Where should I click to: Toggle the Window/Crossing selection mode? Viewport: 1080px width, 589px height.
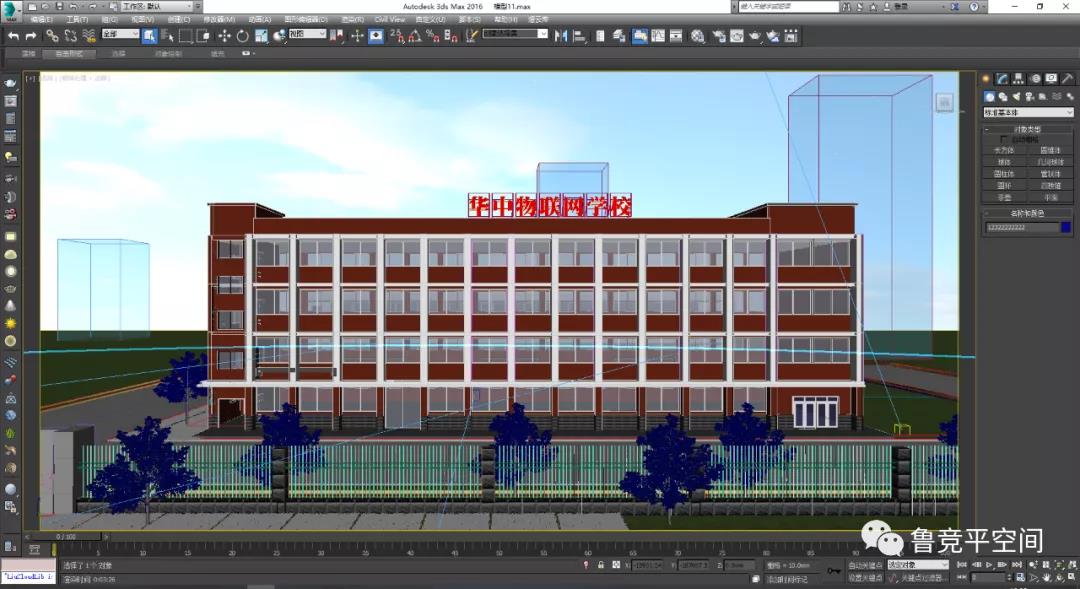[x=204, y=36]
